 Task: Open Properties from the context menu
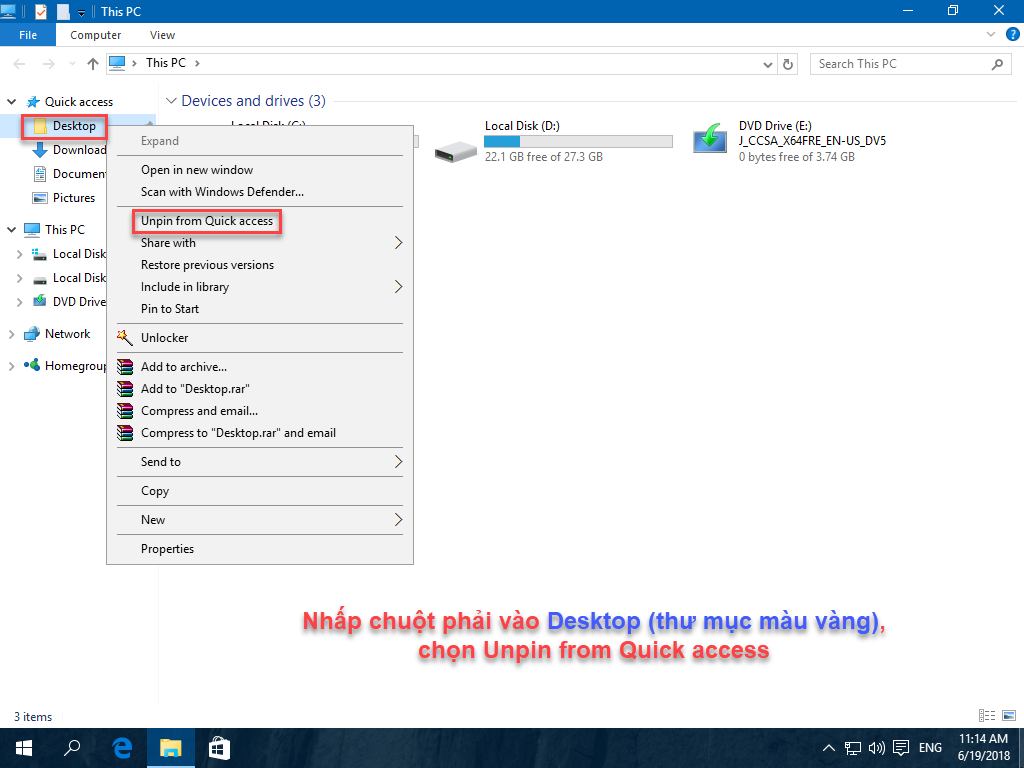[166, 548]
